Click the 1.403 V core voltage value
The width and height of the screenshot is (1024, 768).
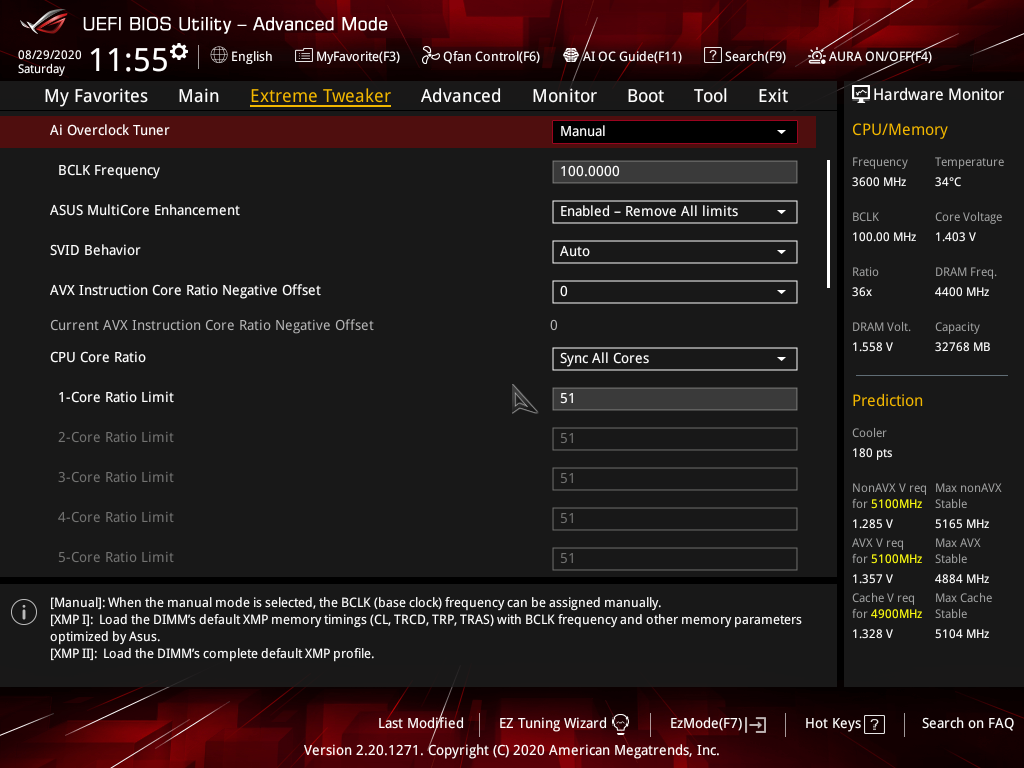[x=955, y=236]
